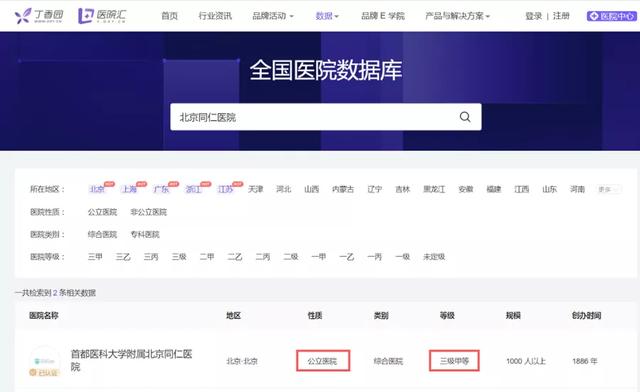The height and width of the screenshot is (392, 640).
Task: Filter region by 安徽
Action: (466, 189)
